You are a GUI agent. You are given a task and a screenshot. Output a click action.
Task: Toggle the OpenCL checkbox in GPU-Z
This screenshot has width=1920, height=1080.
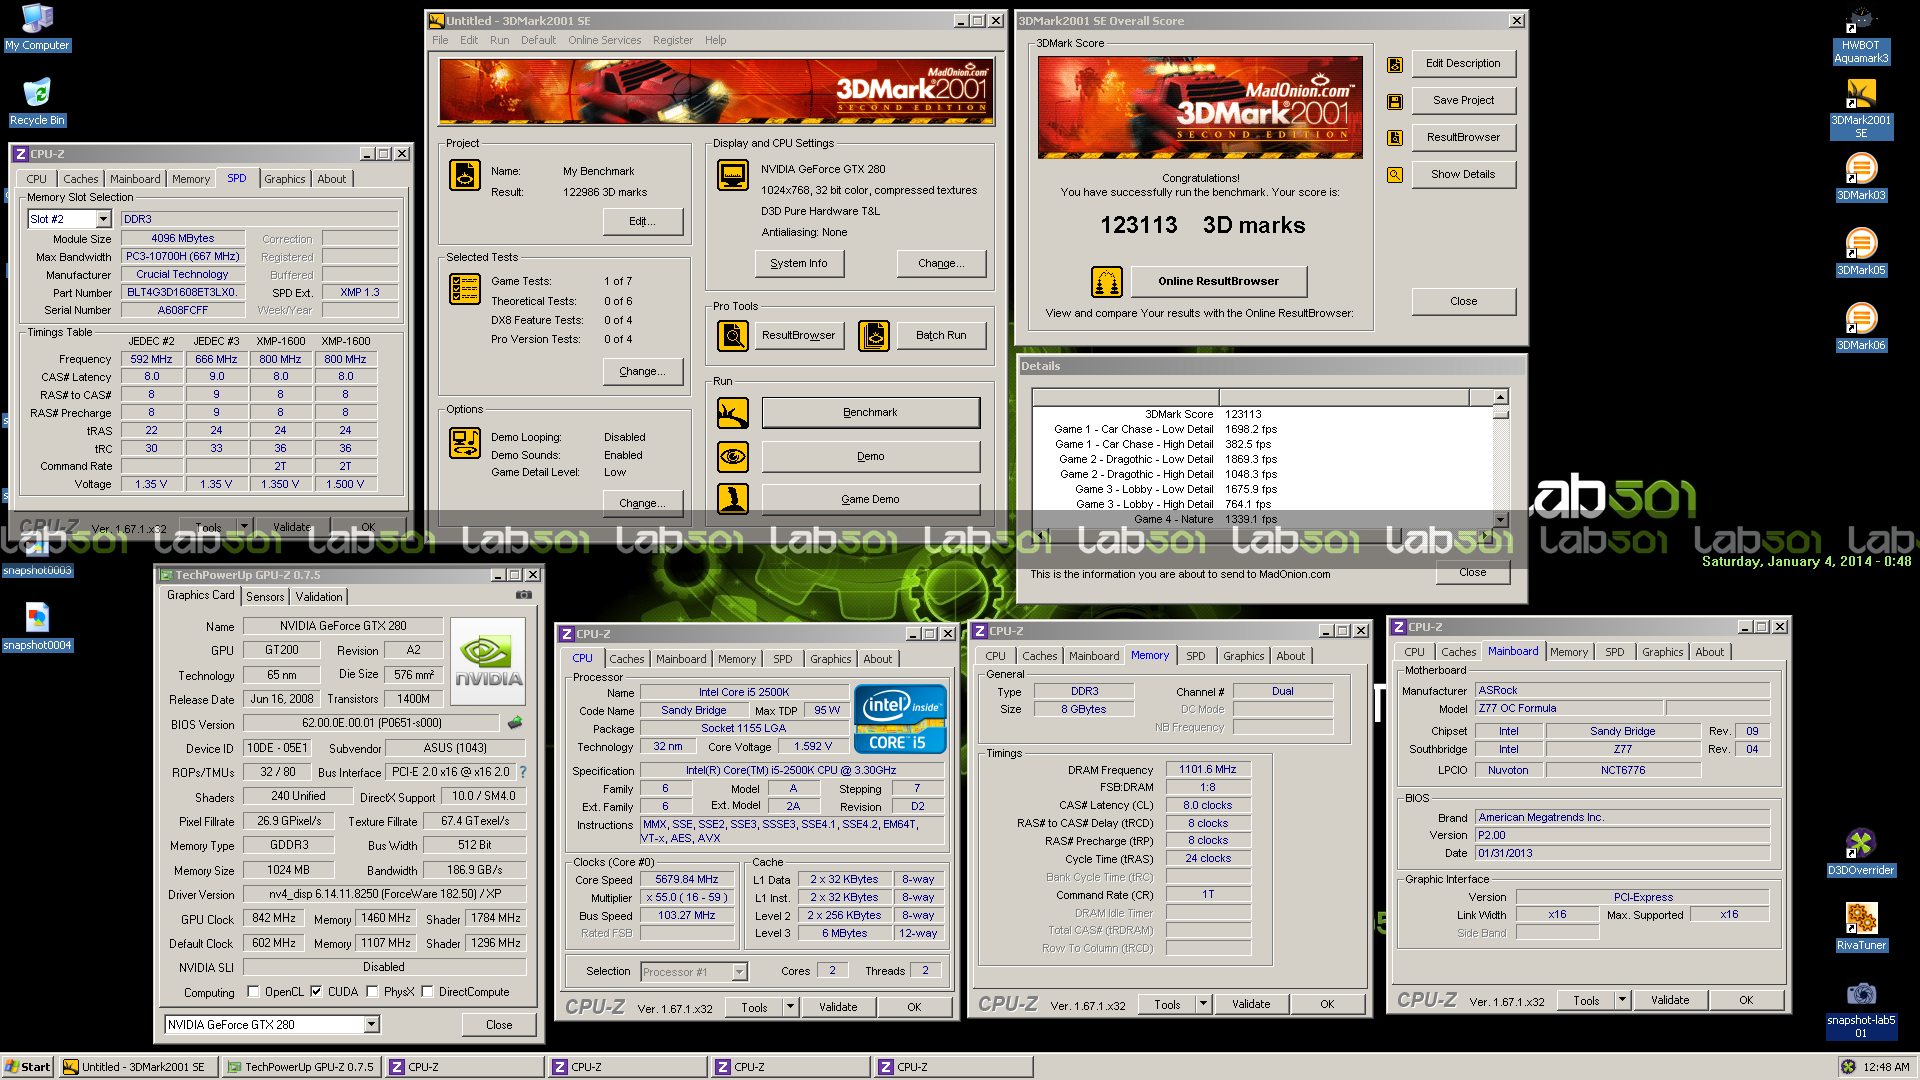(253, 992)
